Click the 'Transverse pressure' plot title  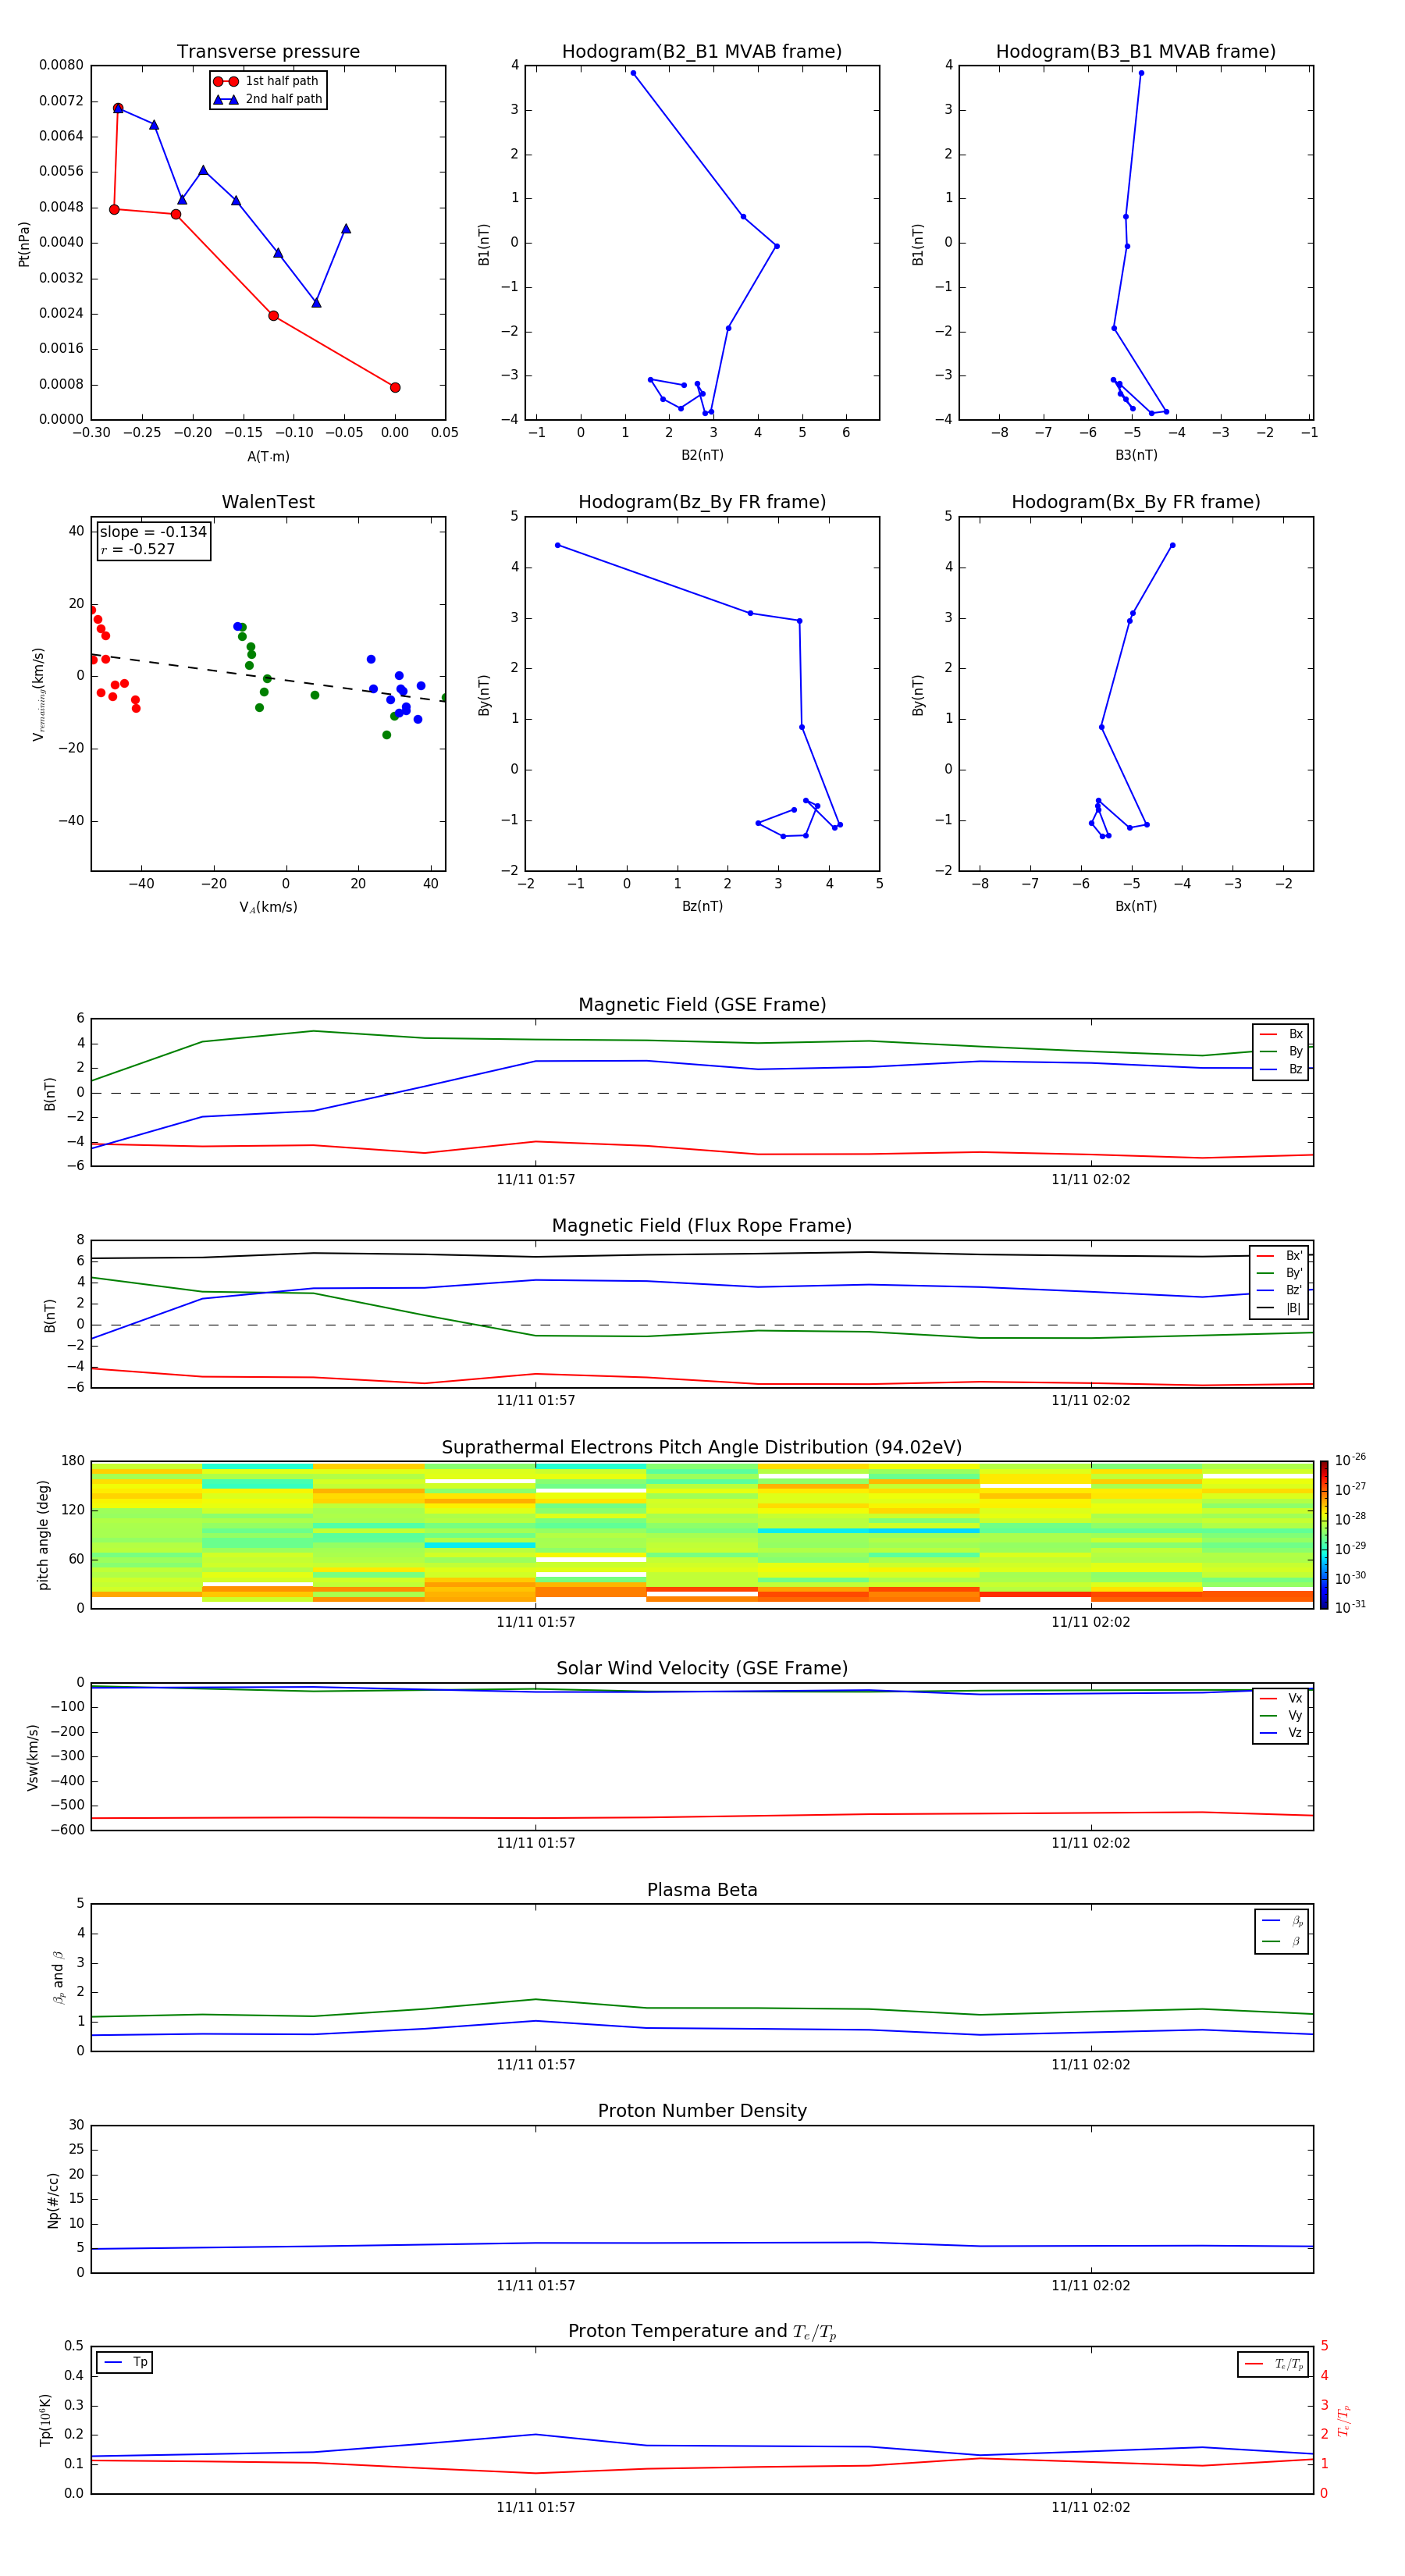point(268,52)
